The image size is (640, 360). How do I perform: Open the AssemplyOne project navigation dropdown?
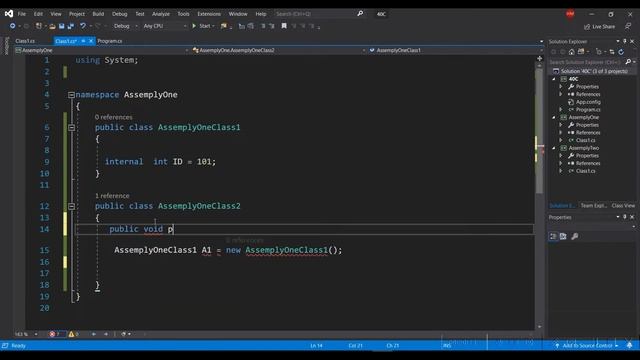(x=102, y=50)
